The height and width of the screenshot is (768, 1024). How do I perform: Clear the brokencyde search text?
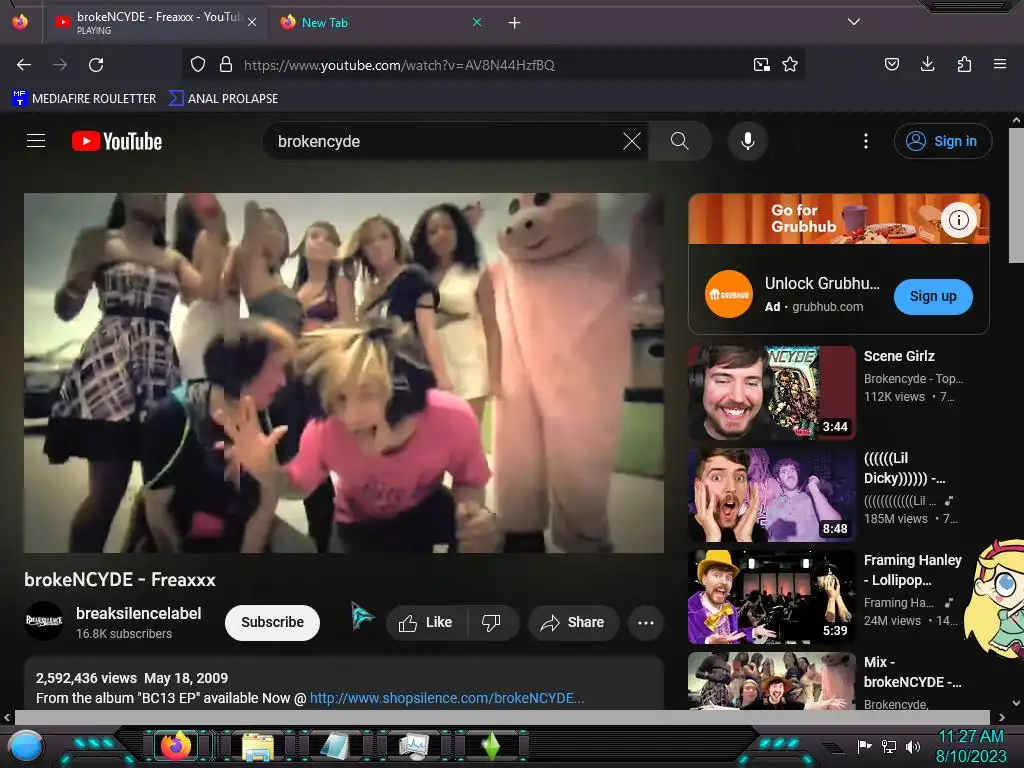coord(632,141)
